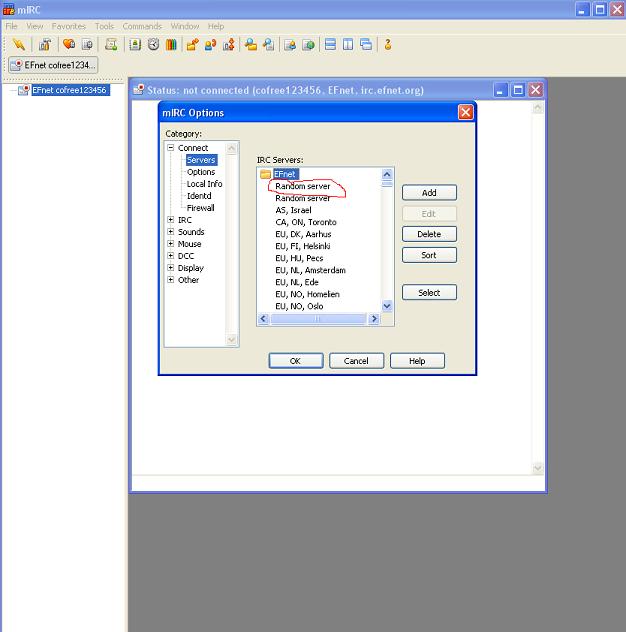Screen dimensions: 626x632
Task: Click the DCC Chat toolbar icon
Action: click(210, 44)
